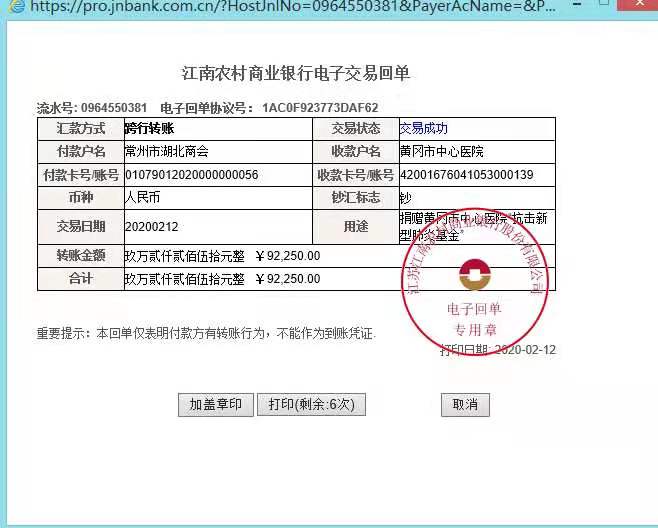Select payer account 0107901202000000056
This screenshot has height=528, width=658.
192,175
